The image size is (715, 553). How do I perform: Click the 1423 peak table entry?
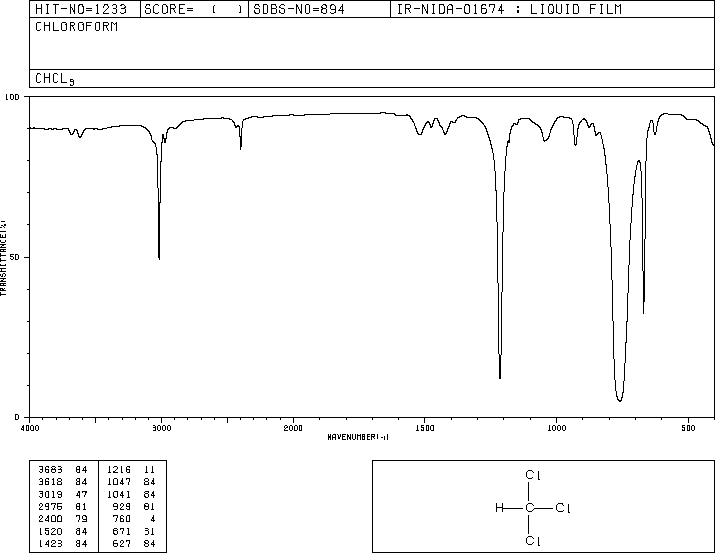coord(50,544)
